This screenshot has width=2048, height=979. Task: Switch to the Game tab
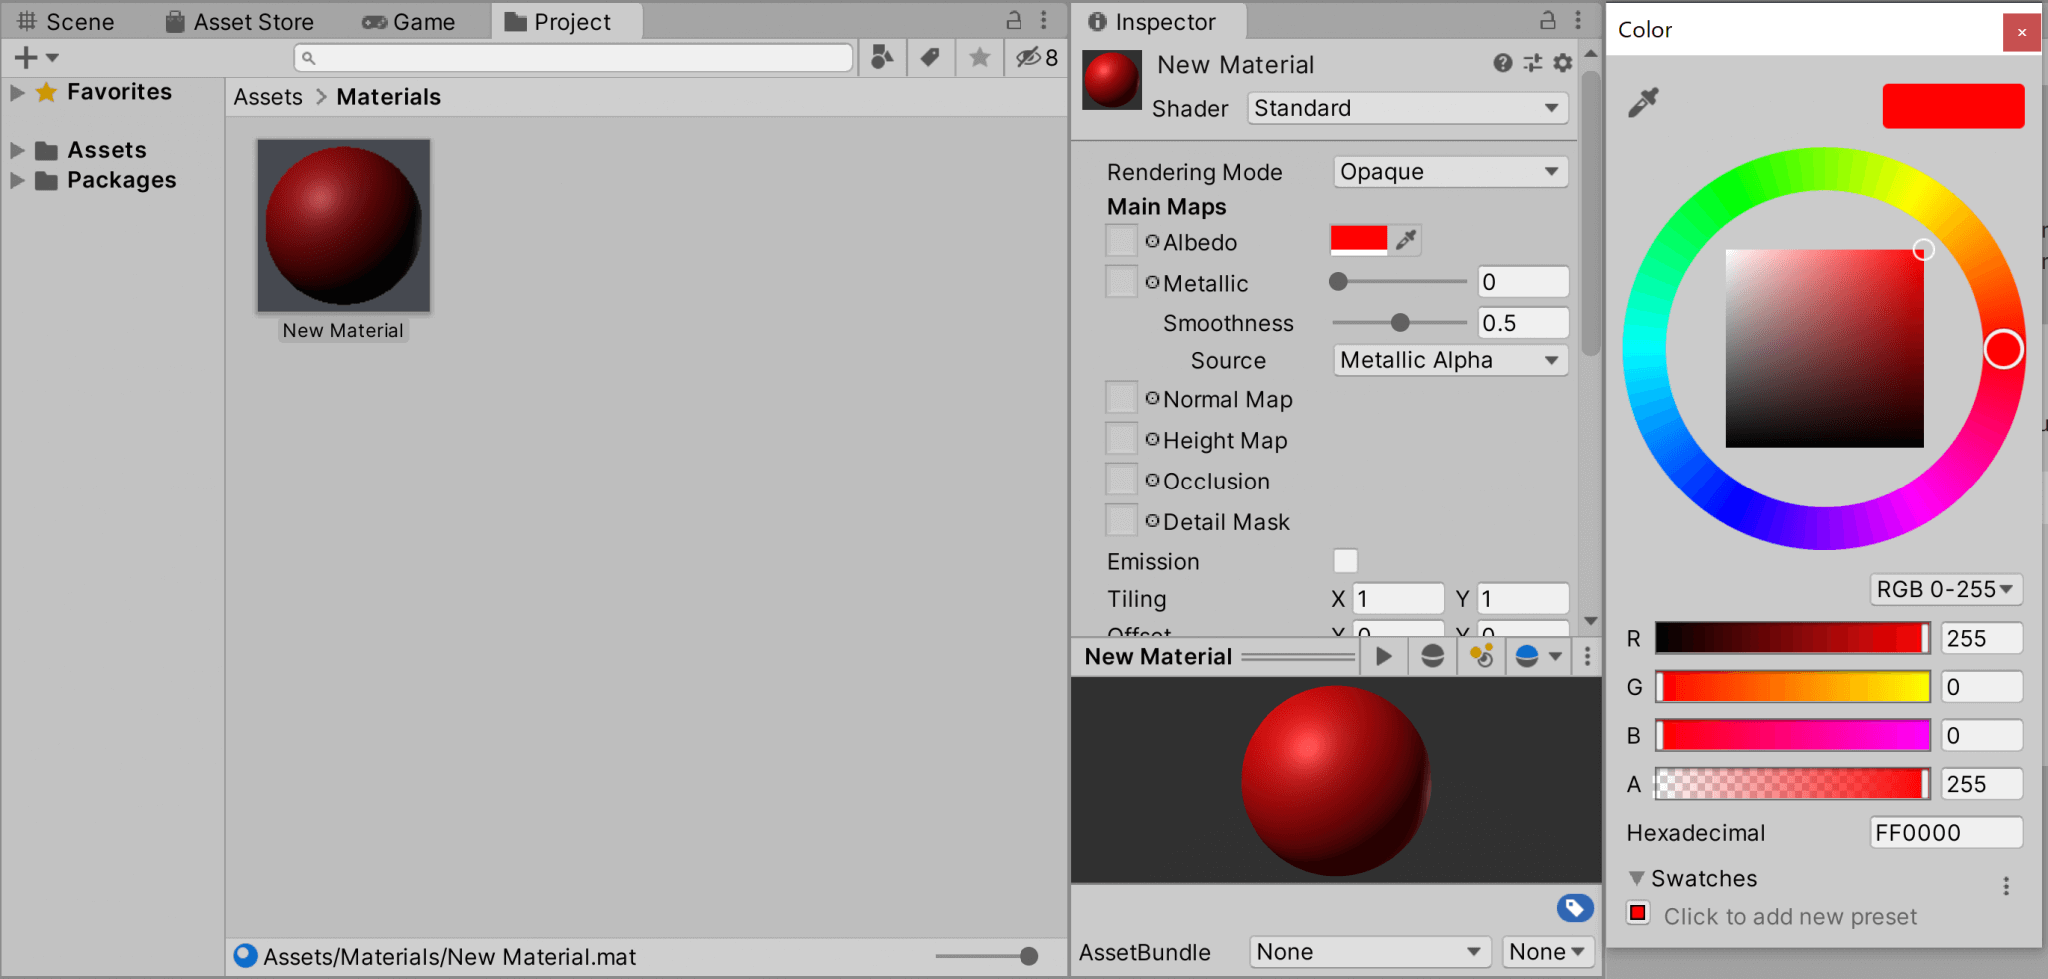(410, 21)
